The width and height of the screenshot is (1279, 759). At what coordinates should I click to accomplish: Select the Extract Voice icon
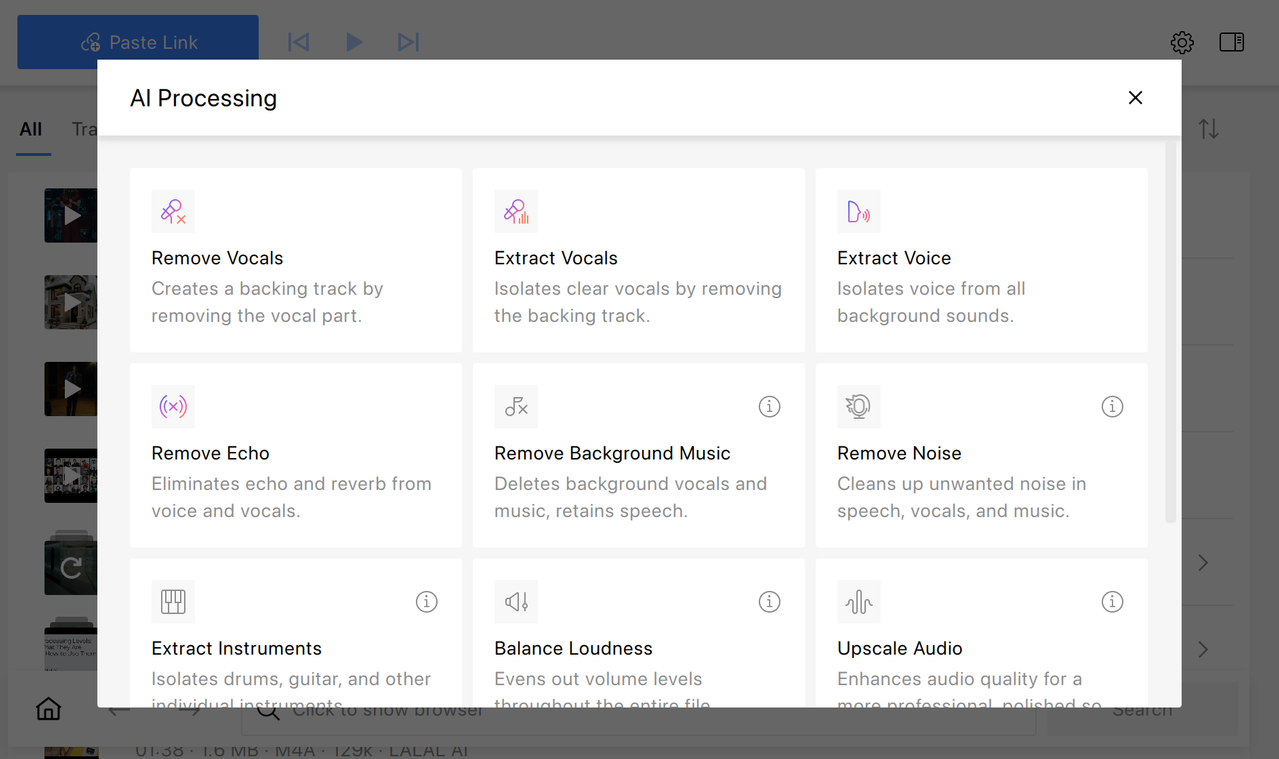click(x=859, y=212)
